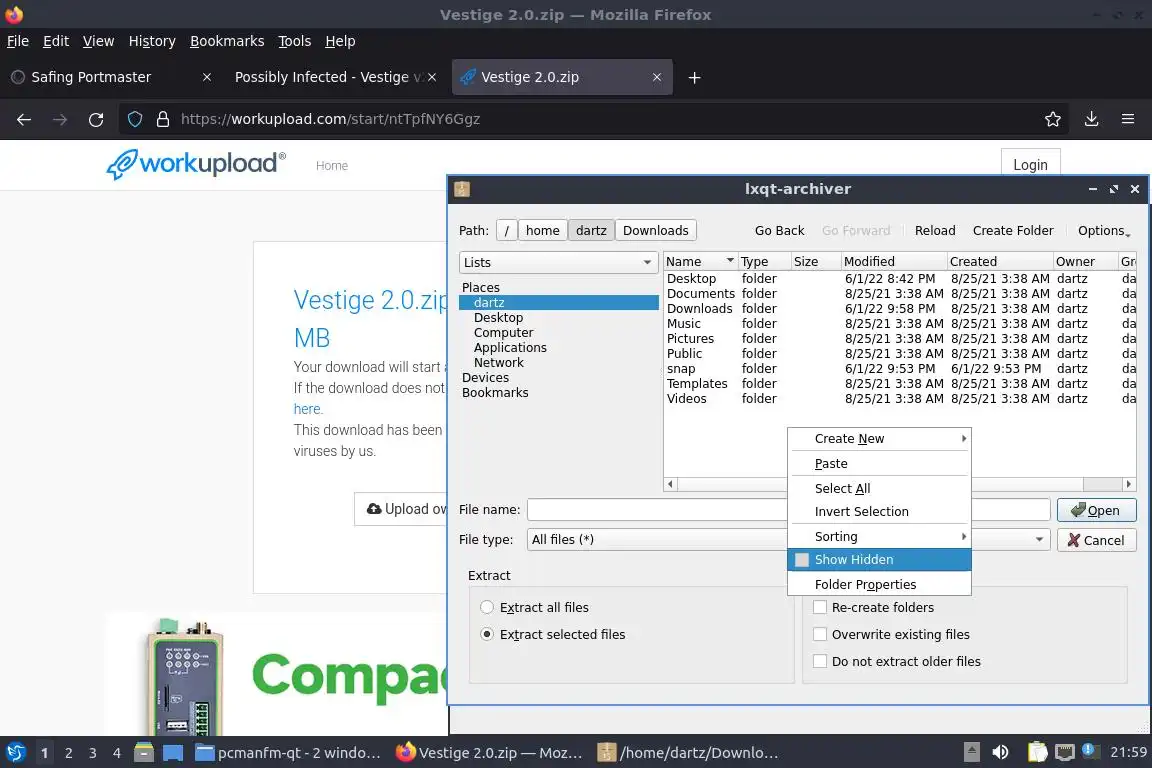This screenshot has height=768, width=1152.
Task: Click the show desktop taskbar icon
Action: point(173,753)
